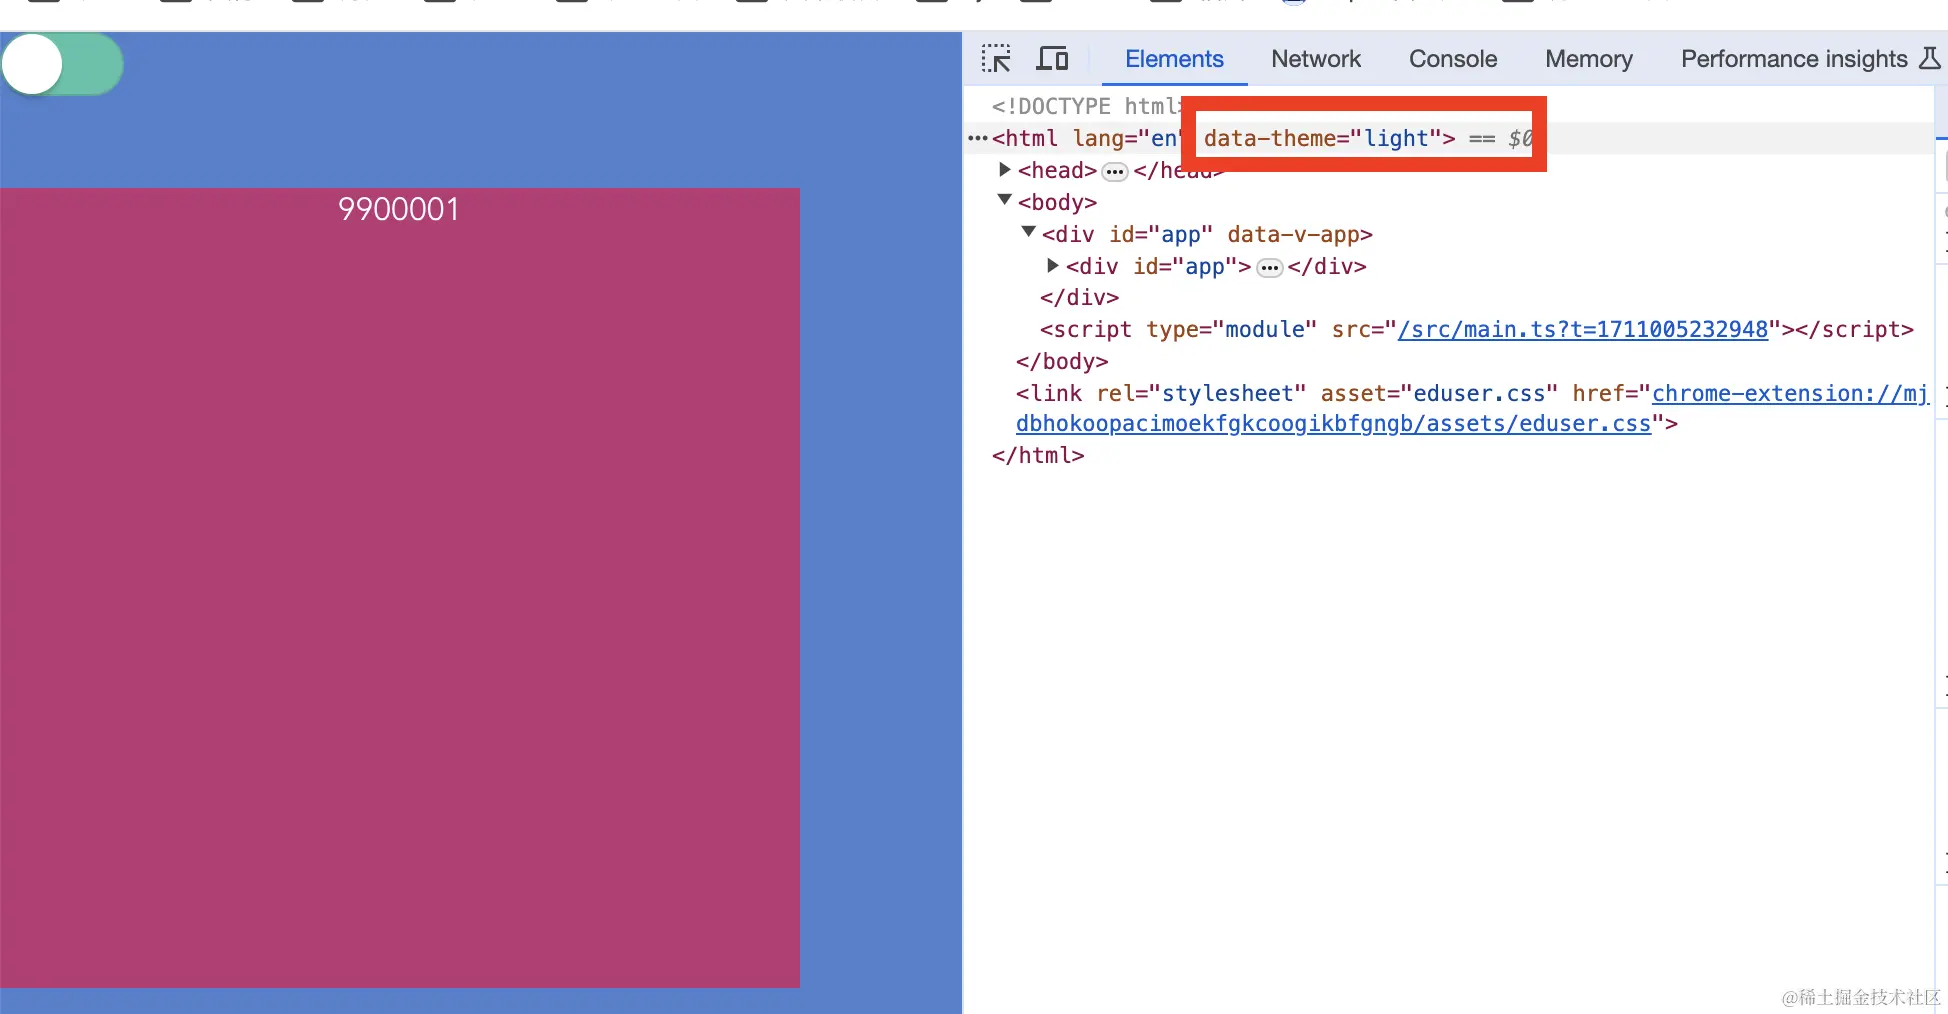
Task: Switch to the Console tab
Action: click(1453, 59)
